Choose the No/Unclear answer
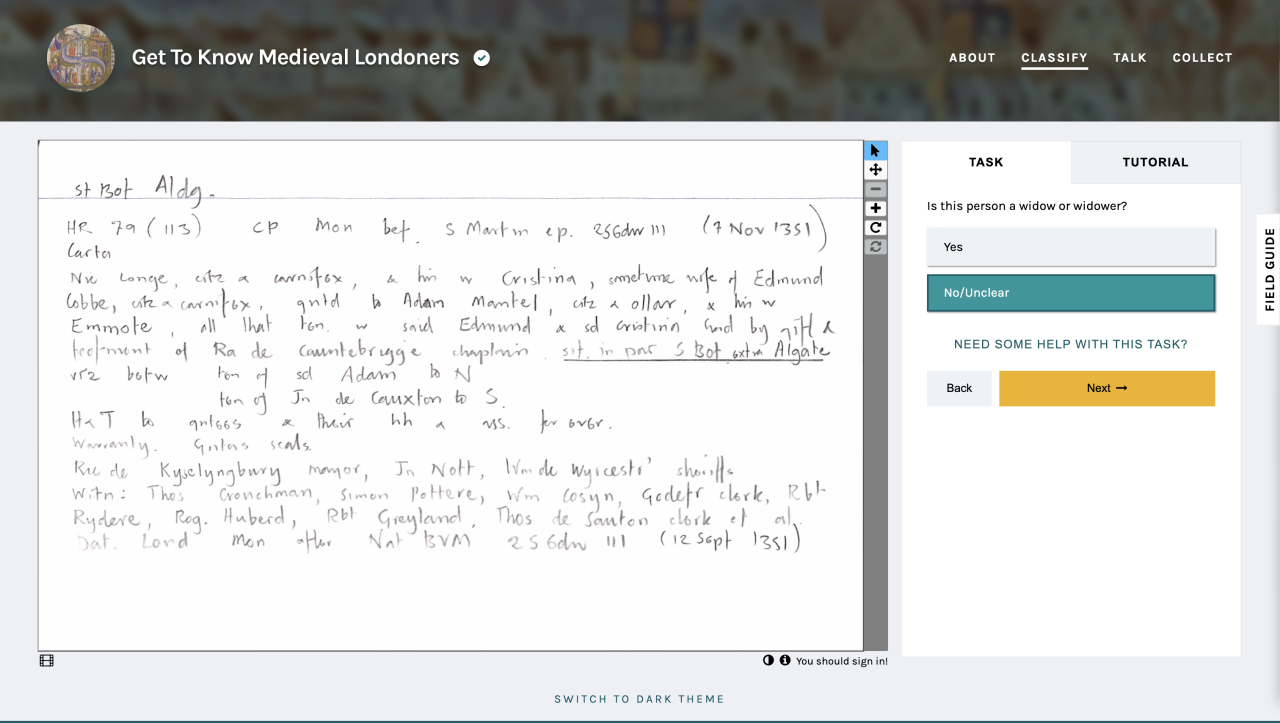This screenshot has width=1280, height=723. 1071,293
